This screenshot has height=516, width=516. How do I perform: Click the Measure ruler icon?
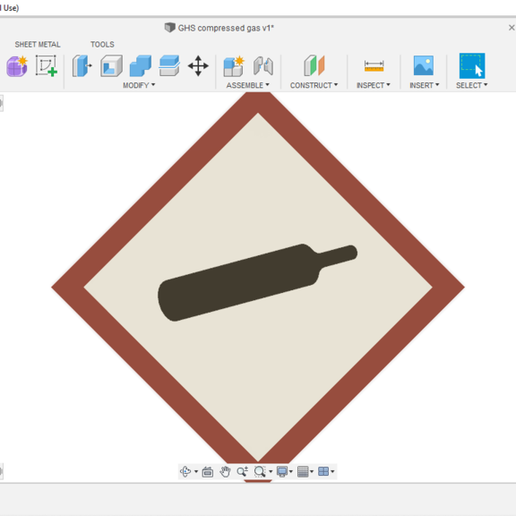click(x=374, y=66)
